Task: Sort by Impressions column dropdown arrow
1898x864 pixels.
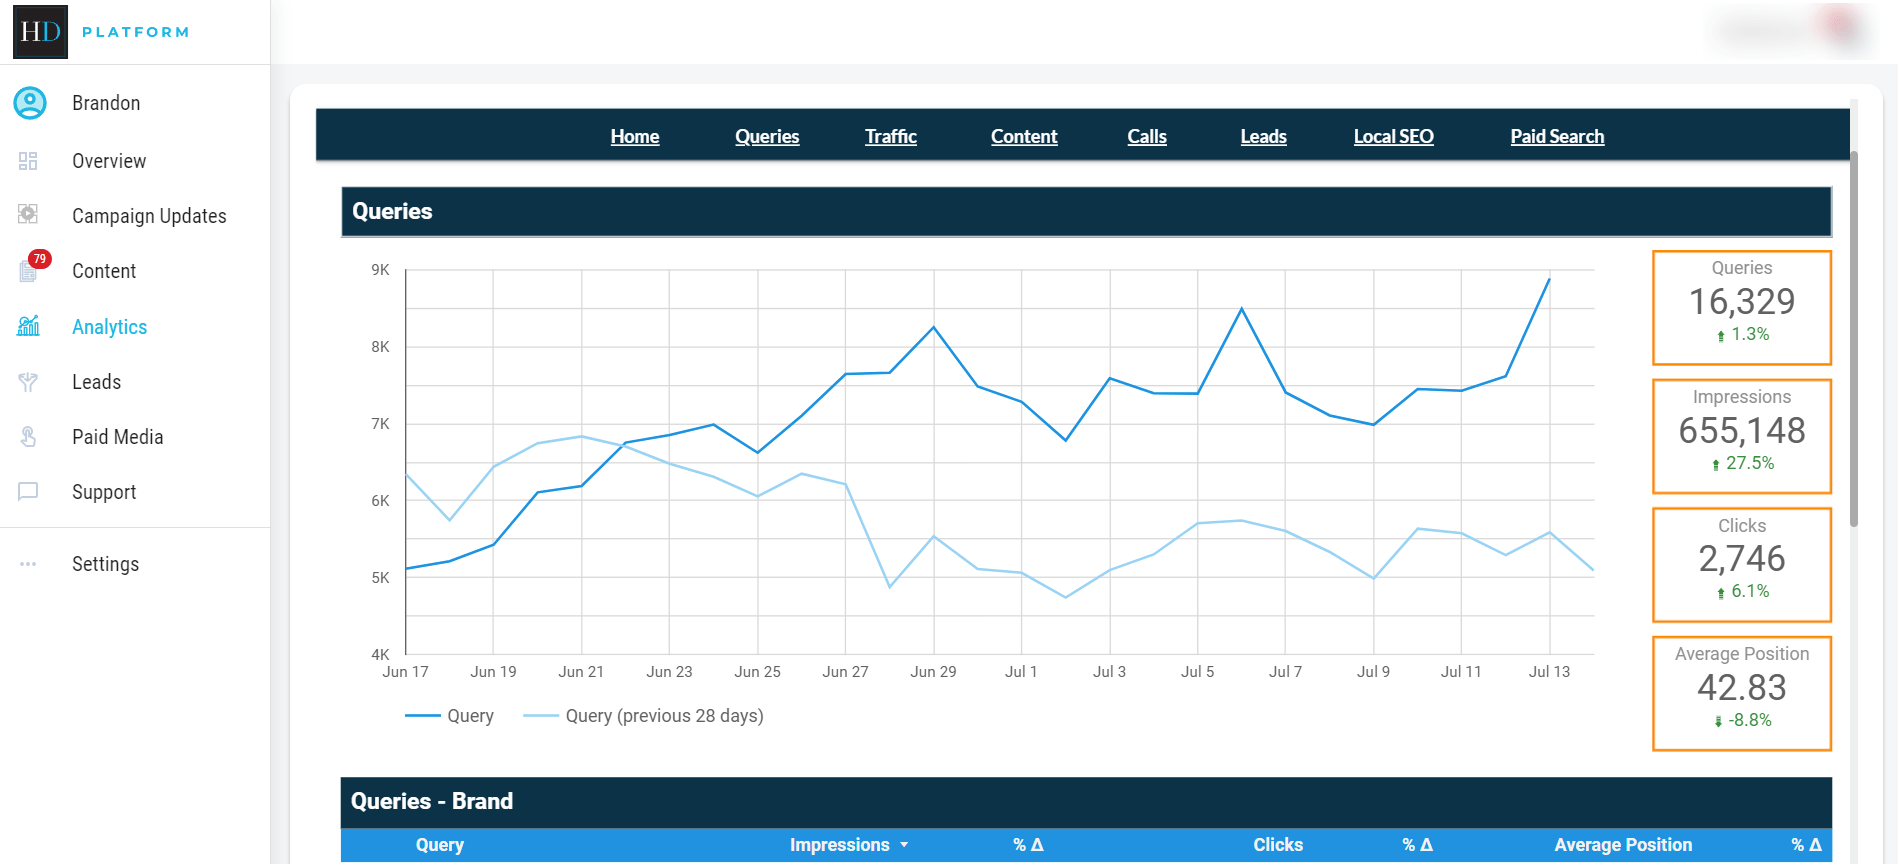Action: point(904,845)
